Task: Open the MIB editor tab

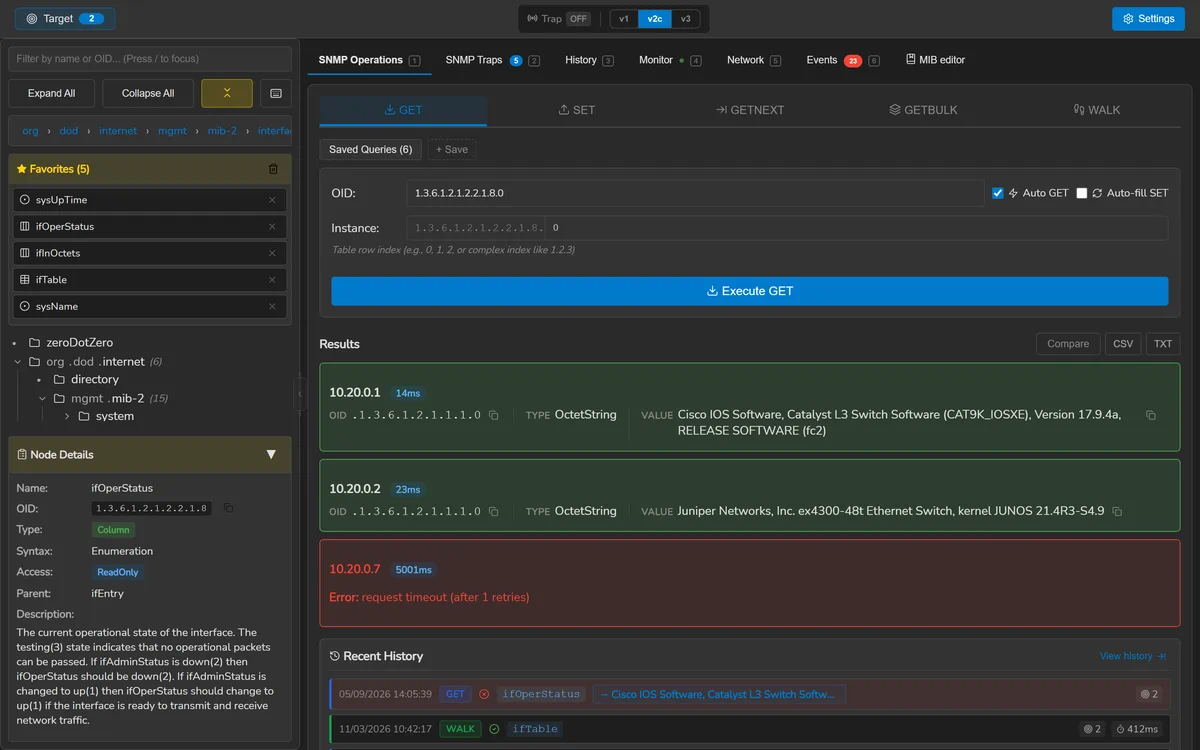Action: 935,60
